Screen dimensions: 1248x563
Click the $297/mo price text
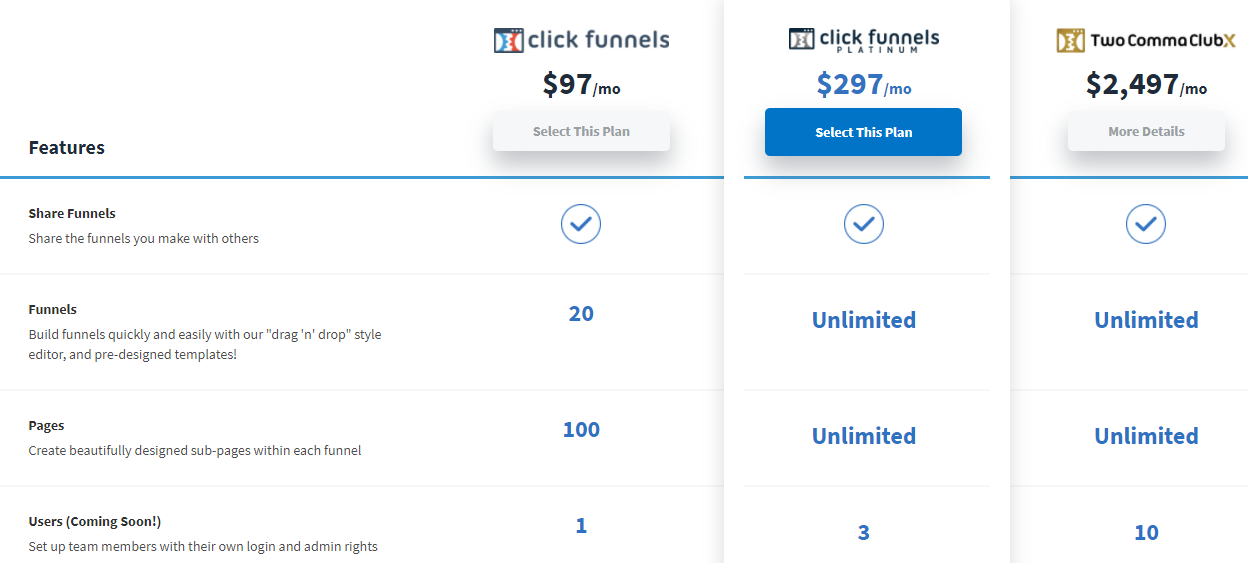863,85
